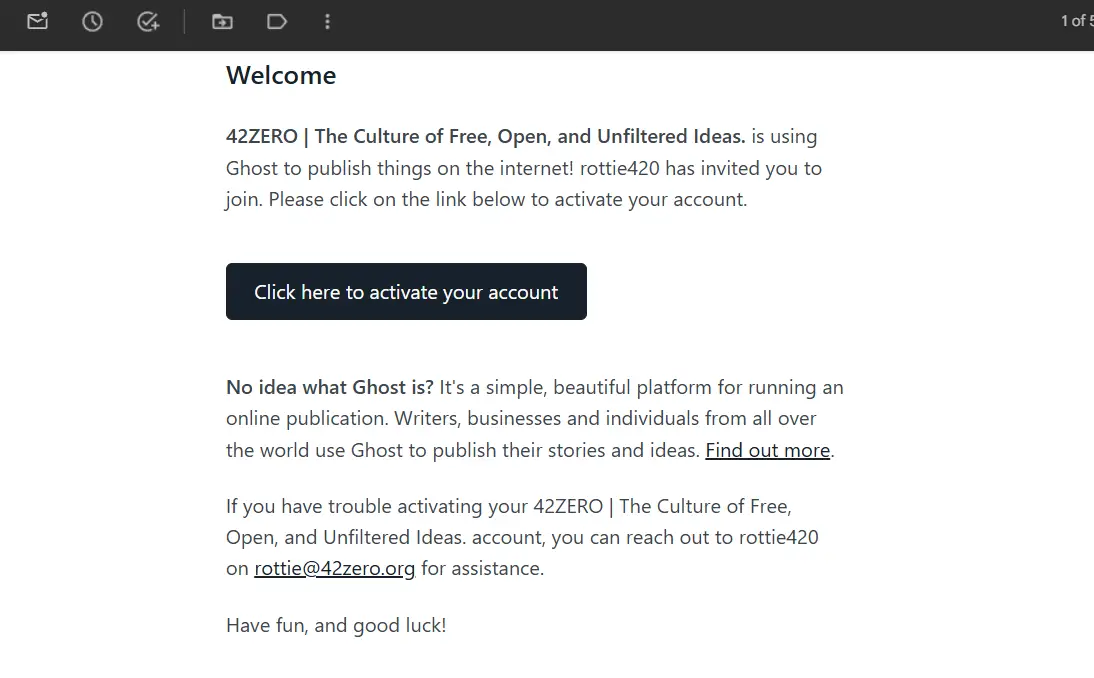Click the "1 of 5" message counter
Screen dimensions: 1094x678
click(x=1077, y=21)
